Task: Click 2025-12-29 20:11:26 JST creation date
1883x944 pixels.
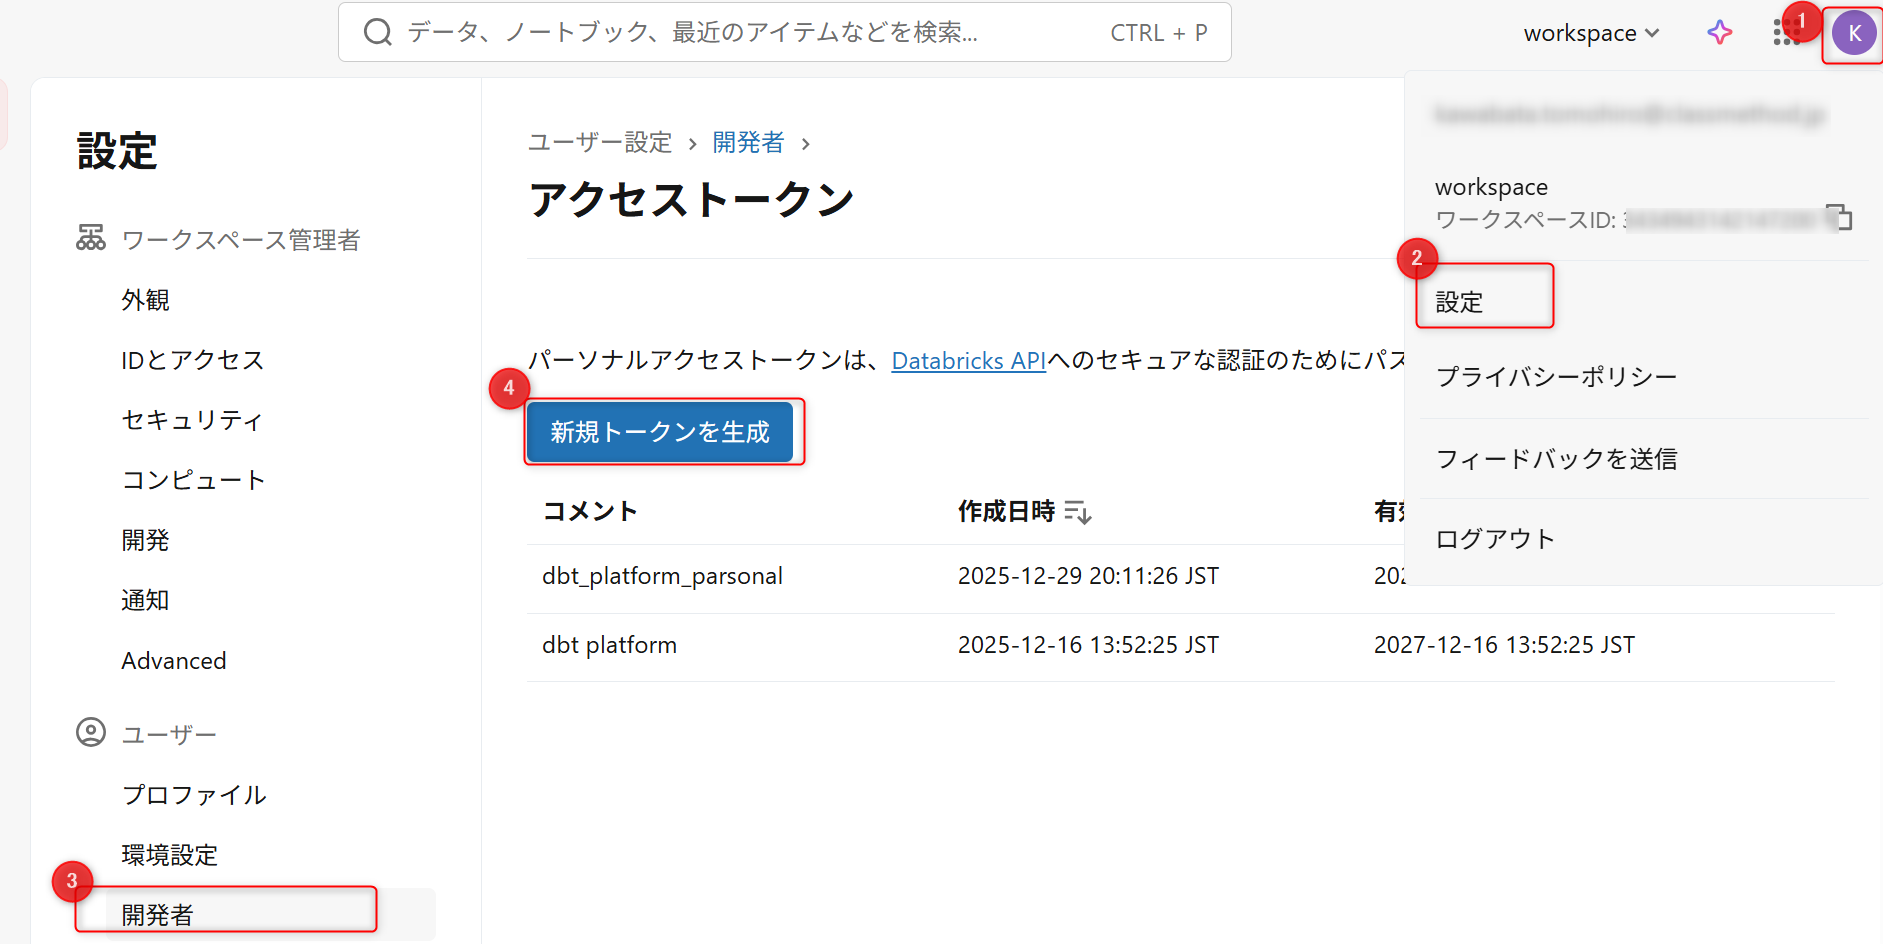Action: click(x=1088, y=576)
